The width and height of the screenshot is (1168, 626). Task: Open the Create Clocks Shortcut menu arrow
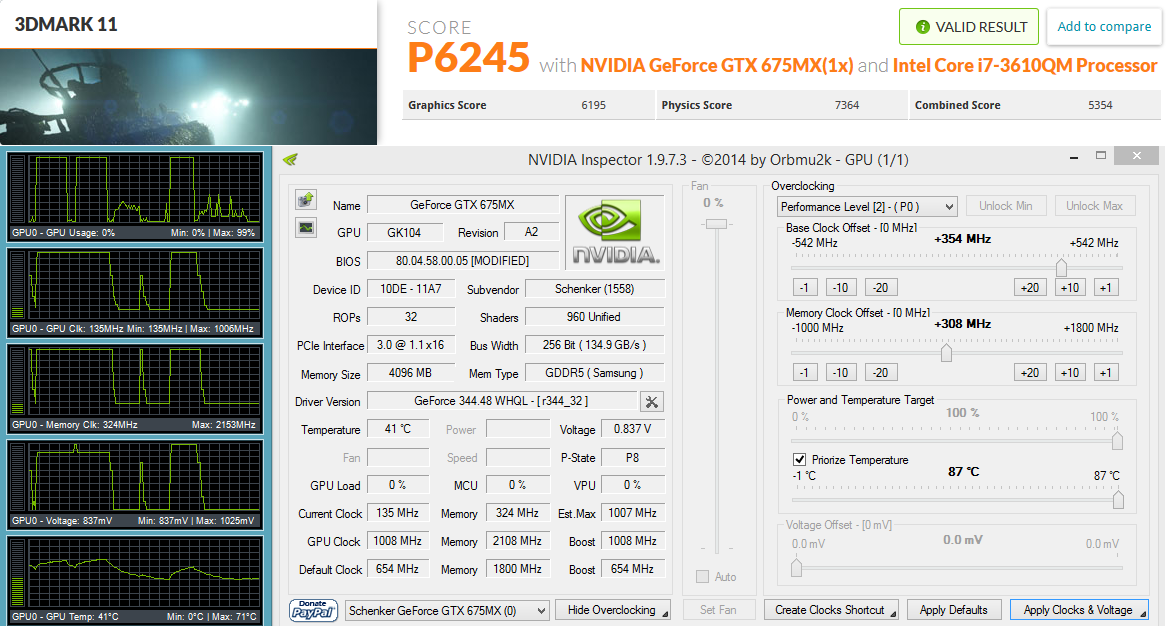coord(893,614)
